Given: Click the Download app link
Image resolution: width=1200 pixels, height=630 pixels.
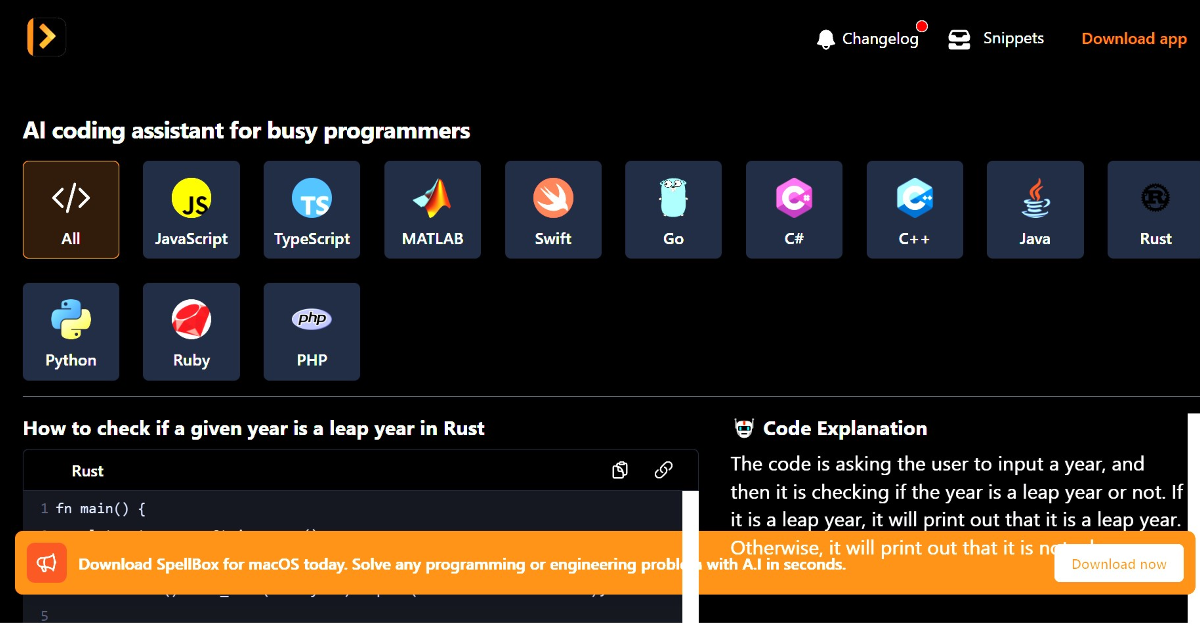Looking at the screenshot, I should tap(1133, 39).
